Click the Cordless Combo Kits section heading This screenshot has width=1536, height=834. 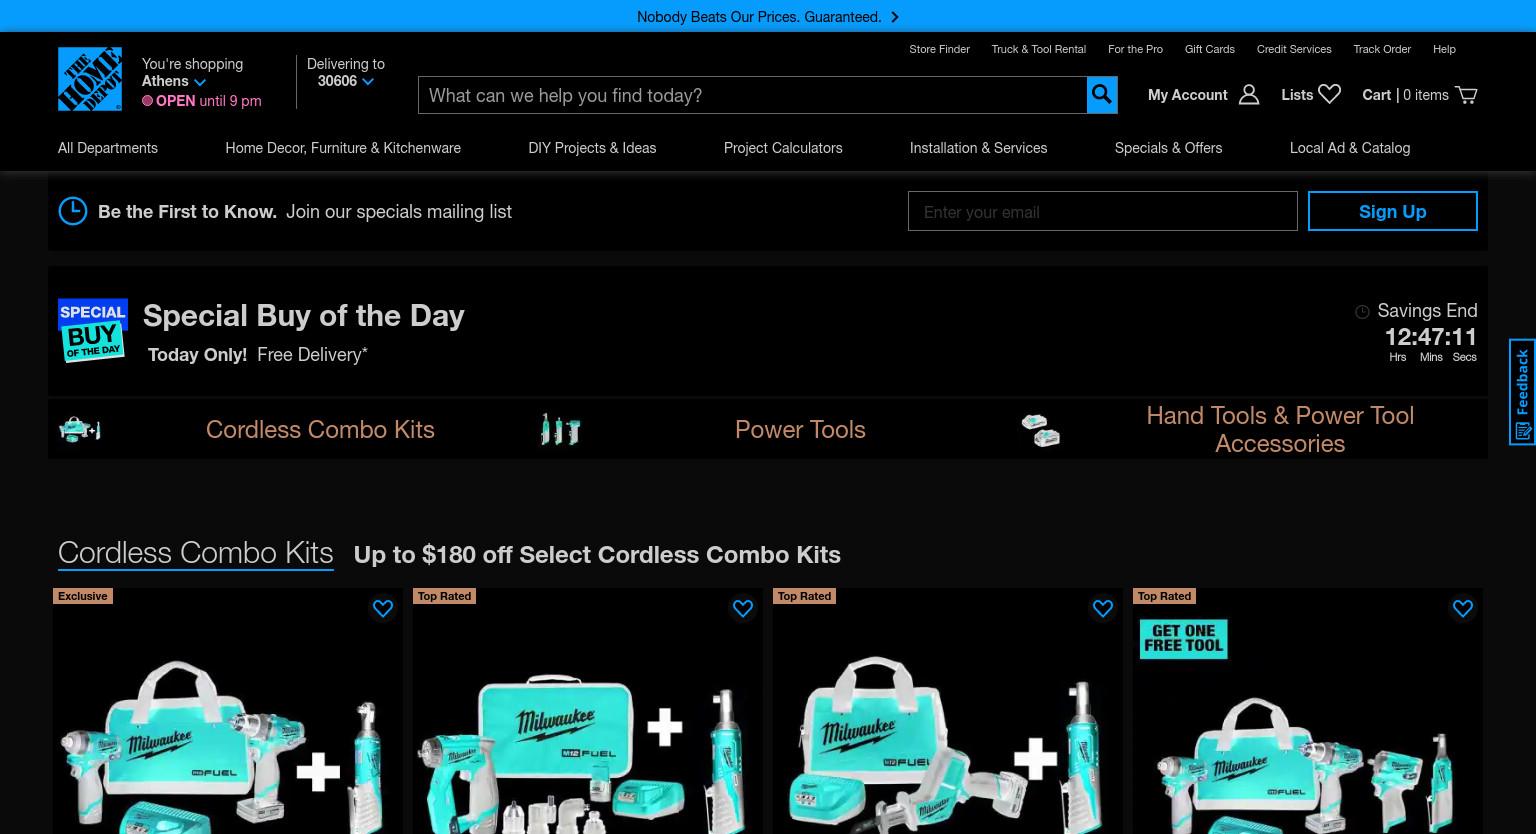click(195, 553)
